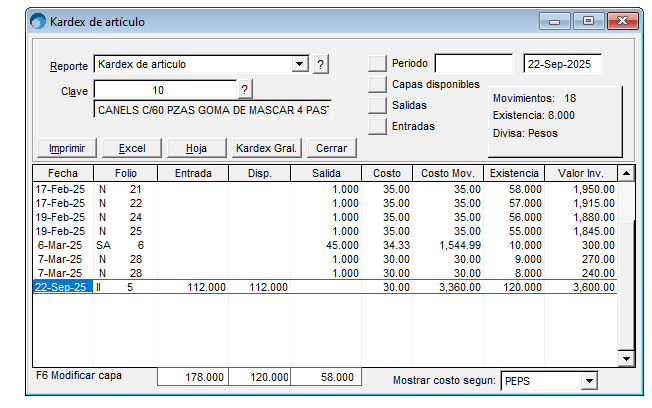Screen dimensions: 652x408
Task: Open Kardex Gral. report
Action: (265, 148)
